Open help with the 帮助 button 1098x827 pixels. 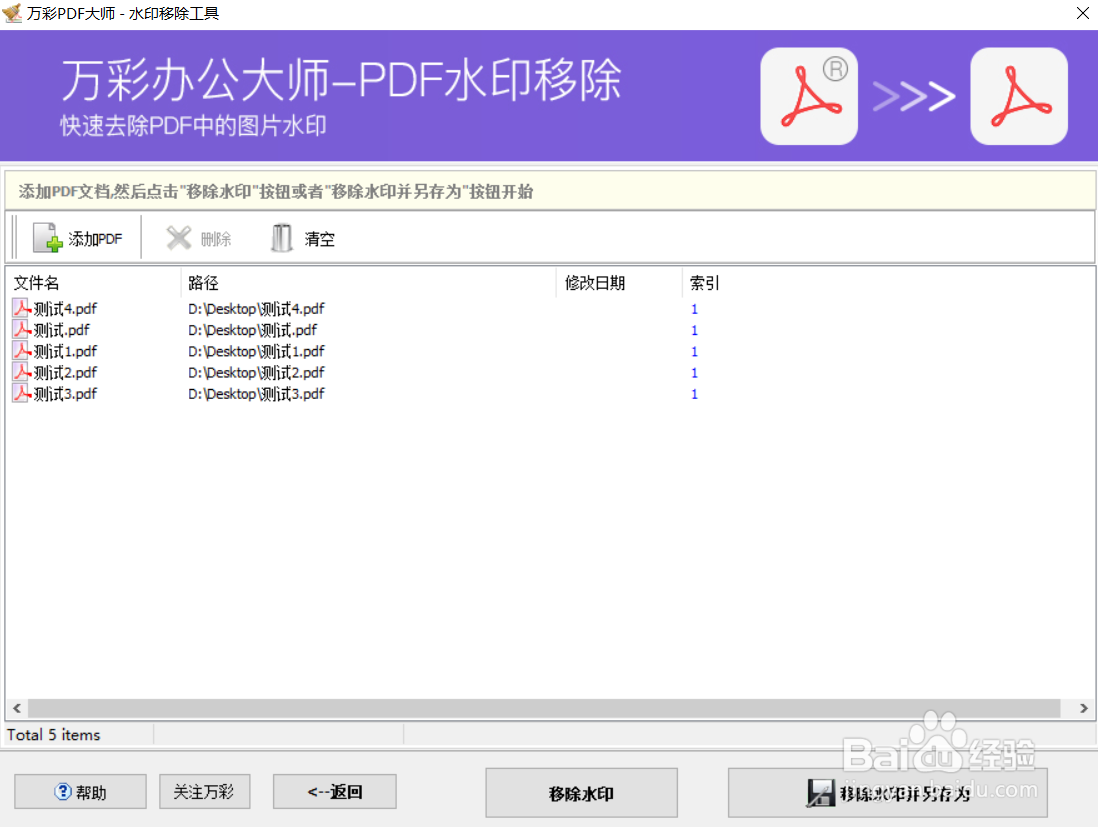81,792
